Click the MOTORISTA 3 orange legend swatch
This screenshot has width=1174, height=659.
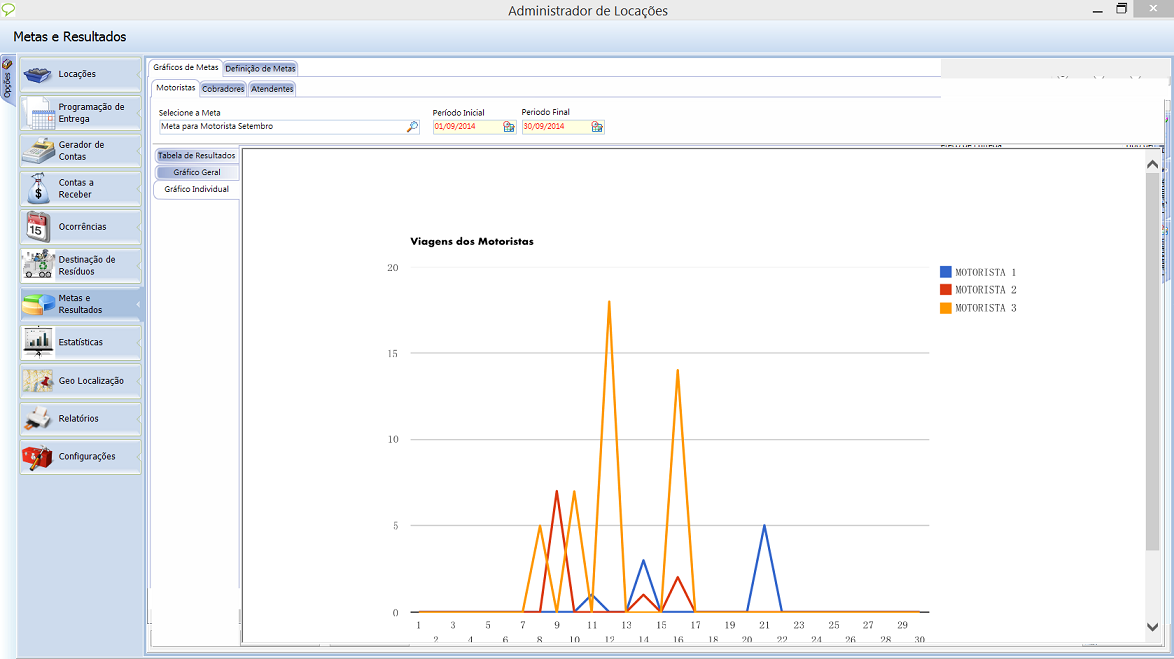pos(946,308)
